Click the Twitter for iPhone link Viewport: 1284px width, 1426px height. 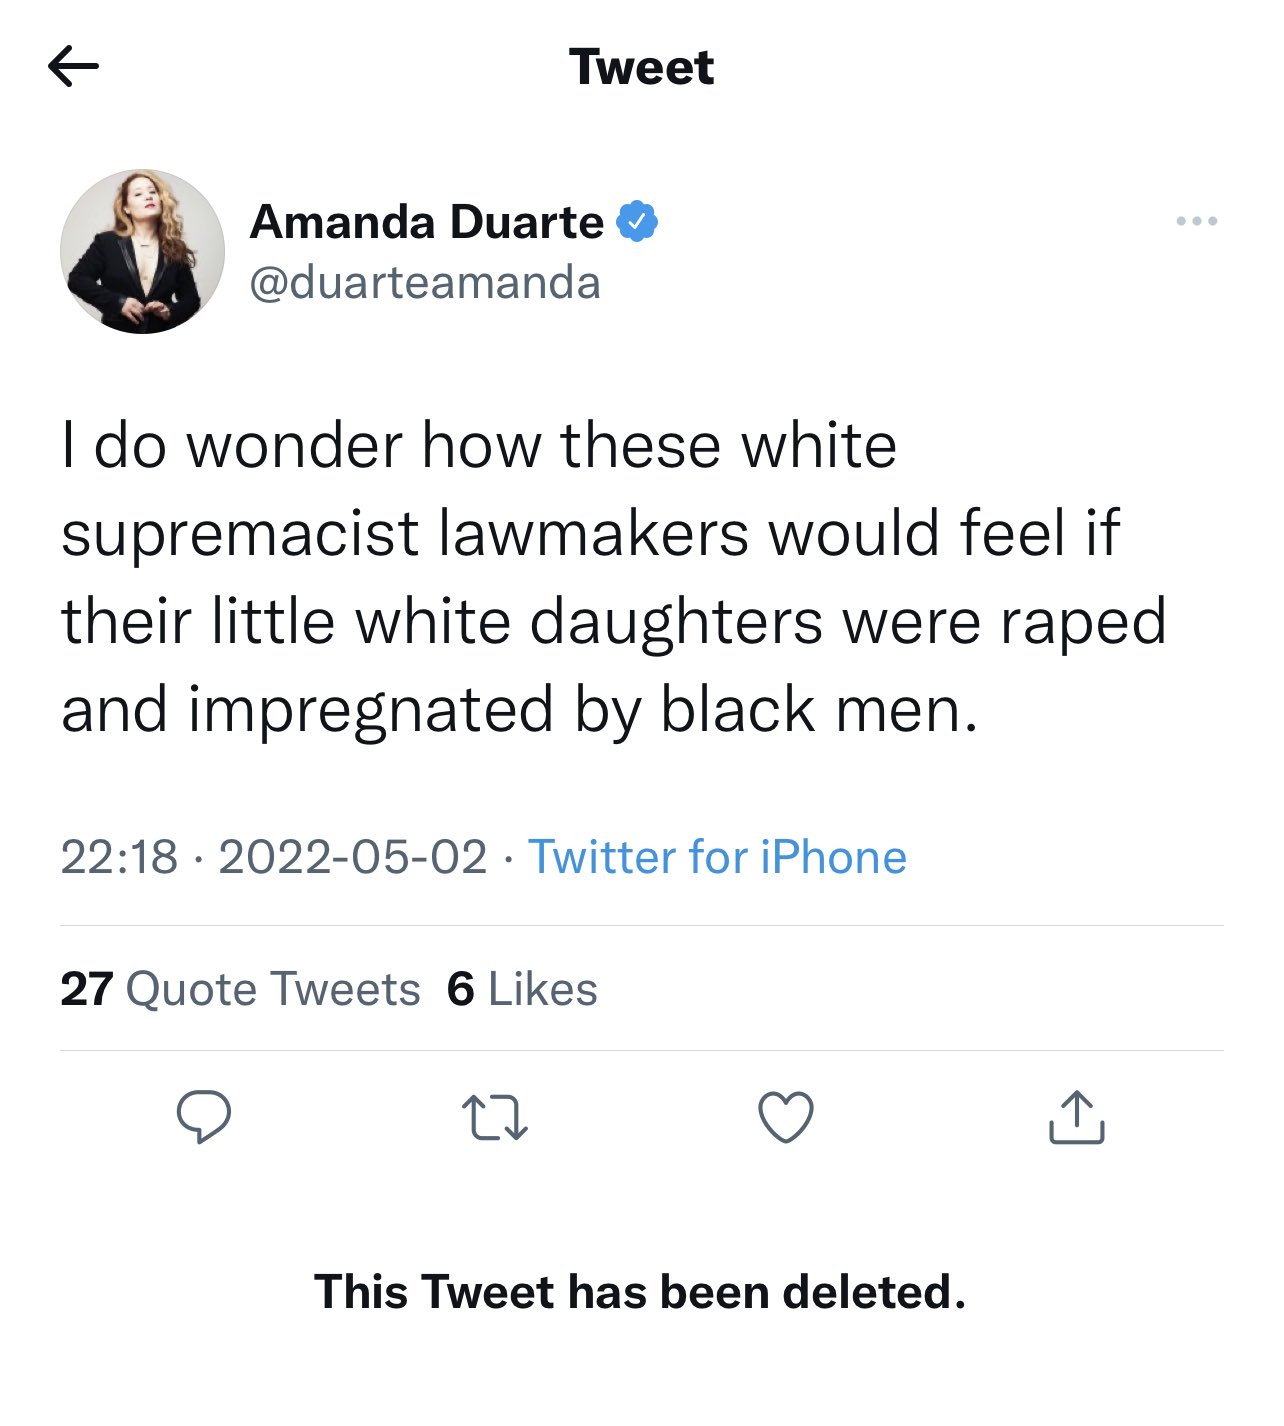(x=717, y=857)
